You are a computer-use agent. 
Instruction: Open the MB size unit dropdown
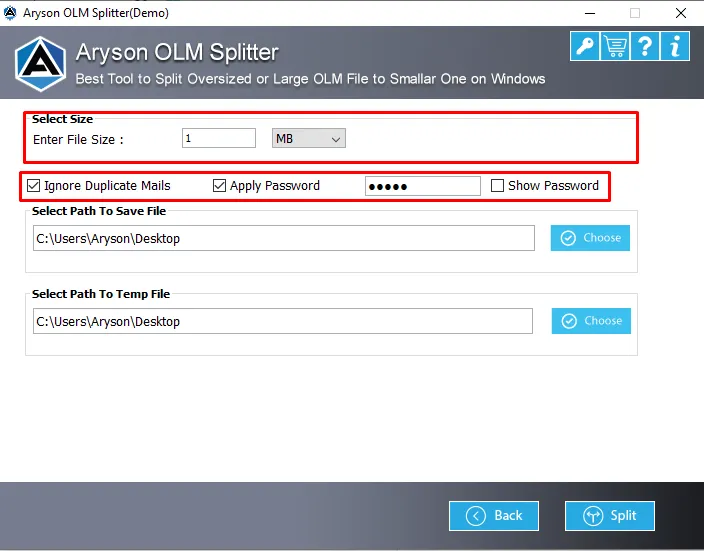click(x=308, y=138)
